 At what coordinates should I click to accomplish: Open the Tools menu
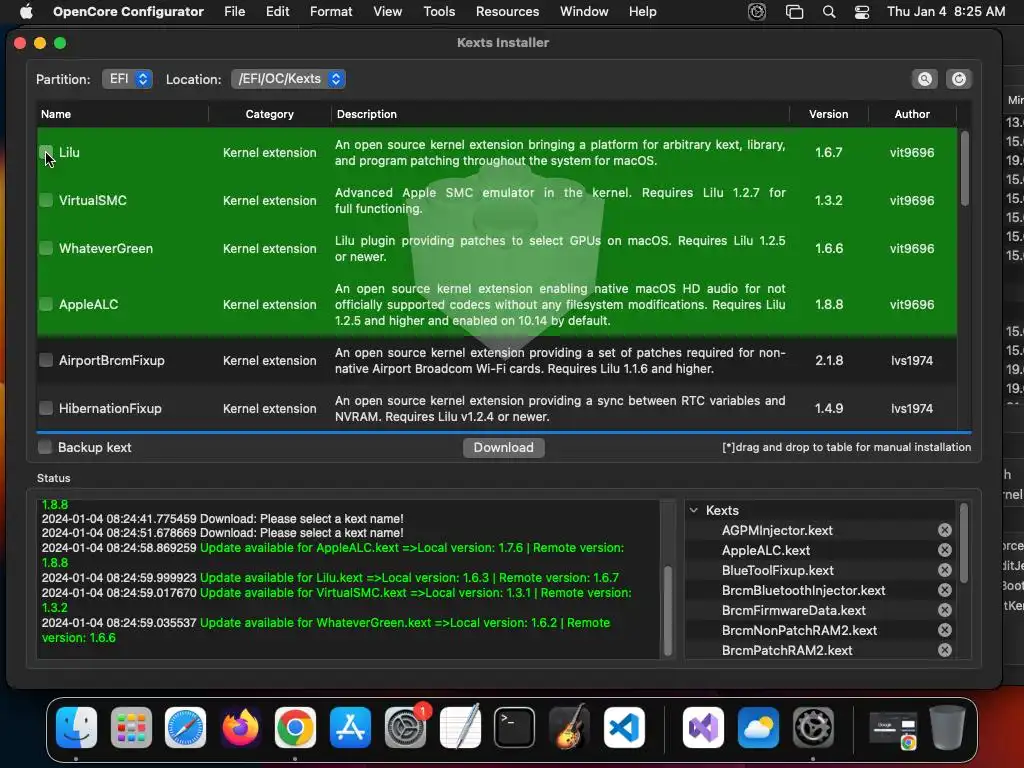(439, 12)
